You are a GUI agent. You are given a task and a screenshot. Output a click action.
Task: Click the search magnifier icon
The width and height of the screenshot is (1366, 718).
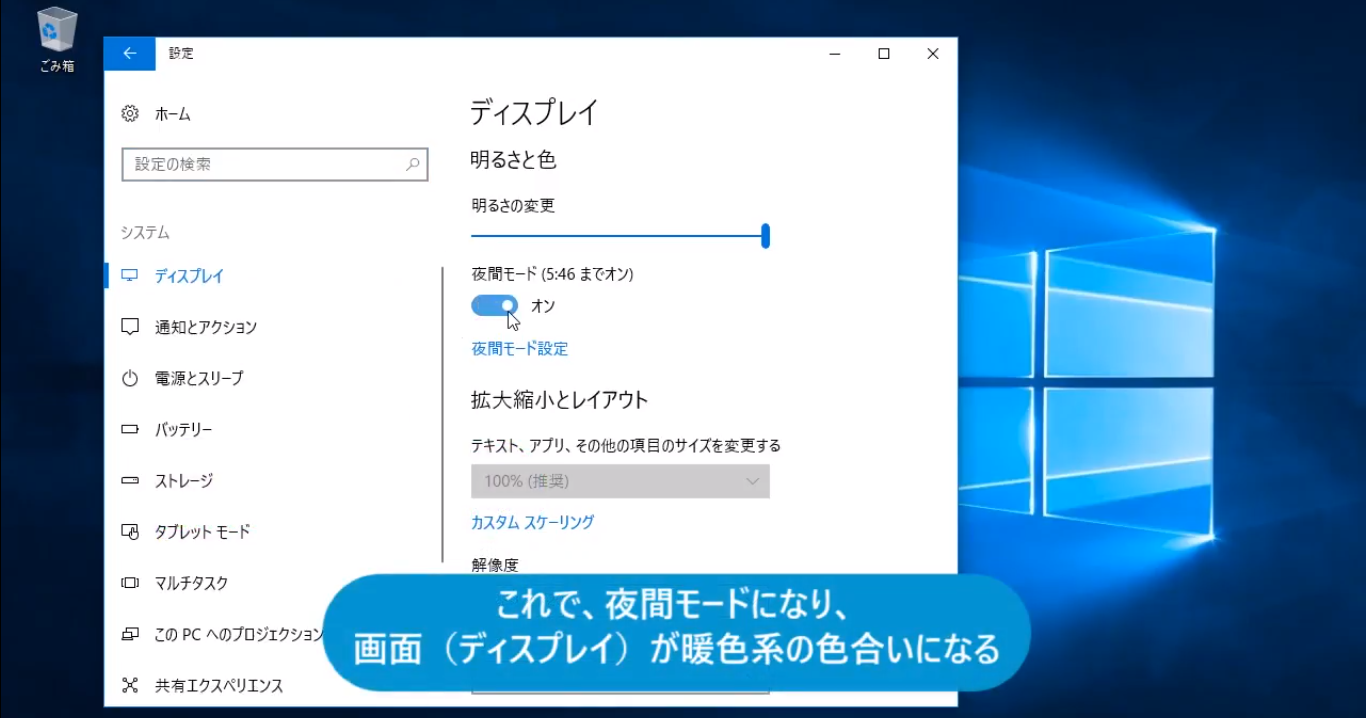click(412, 165)
